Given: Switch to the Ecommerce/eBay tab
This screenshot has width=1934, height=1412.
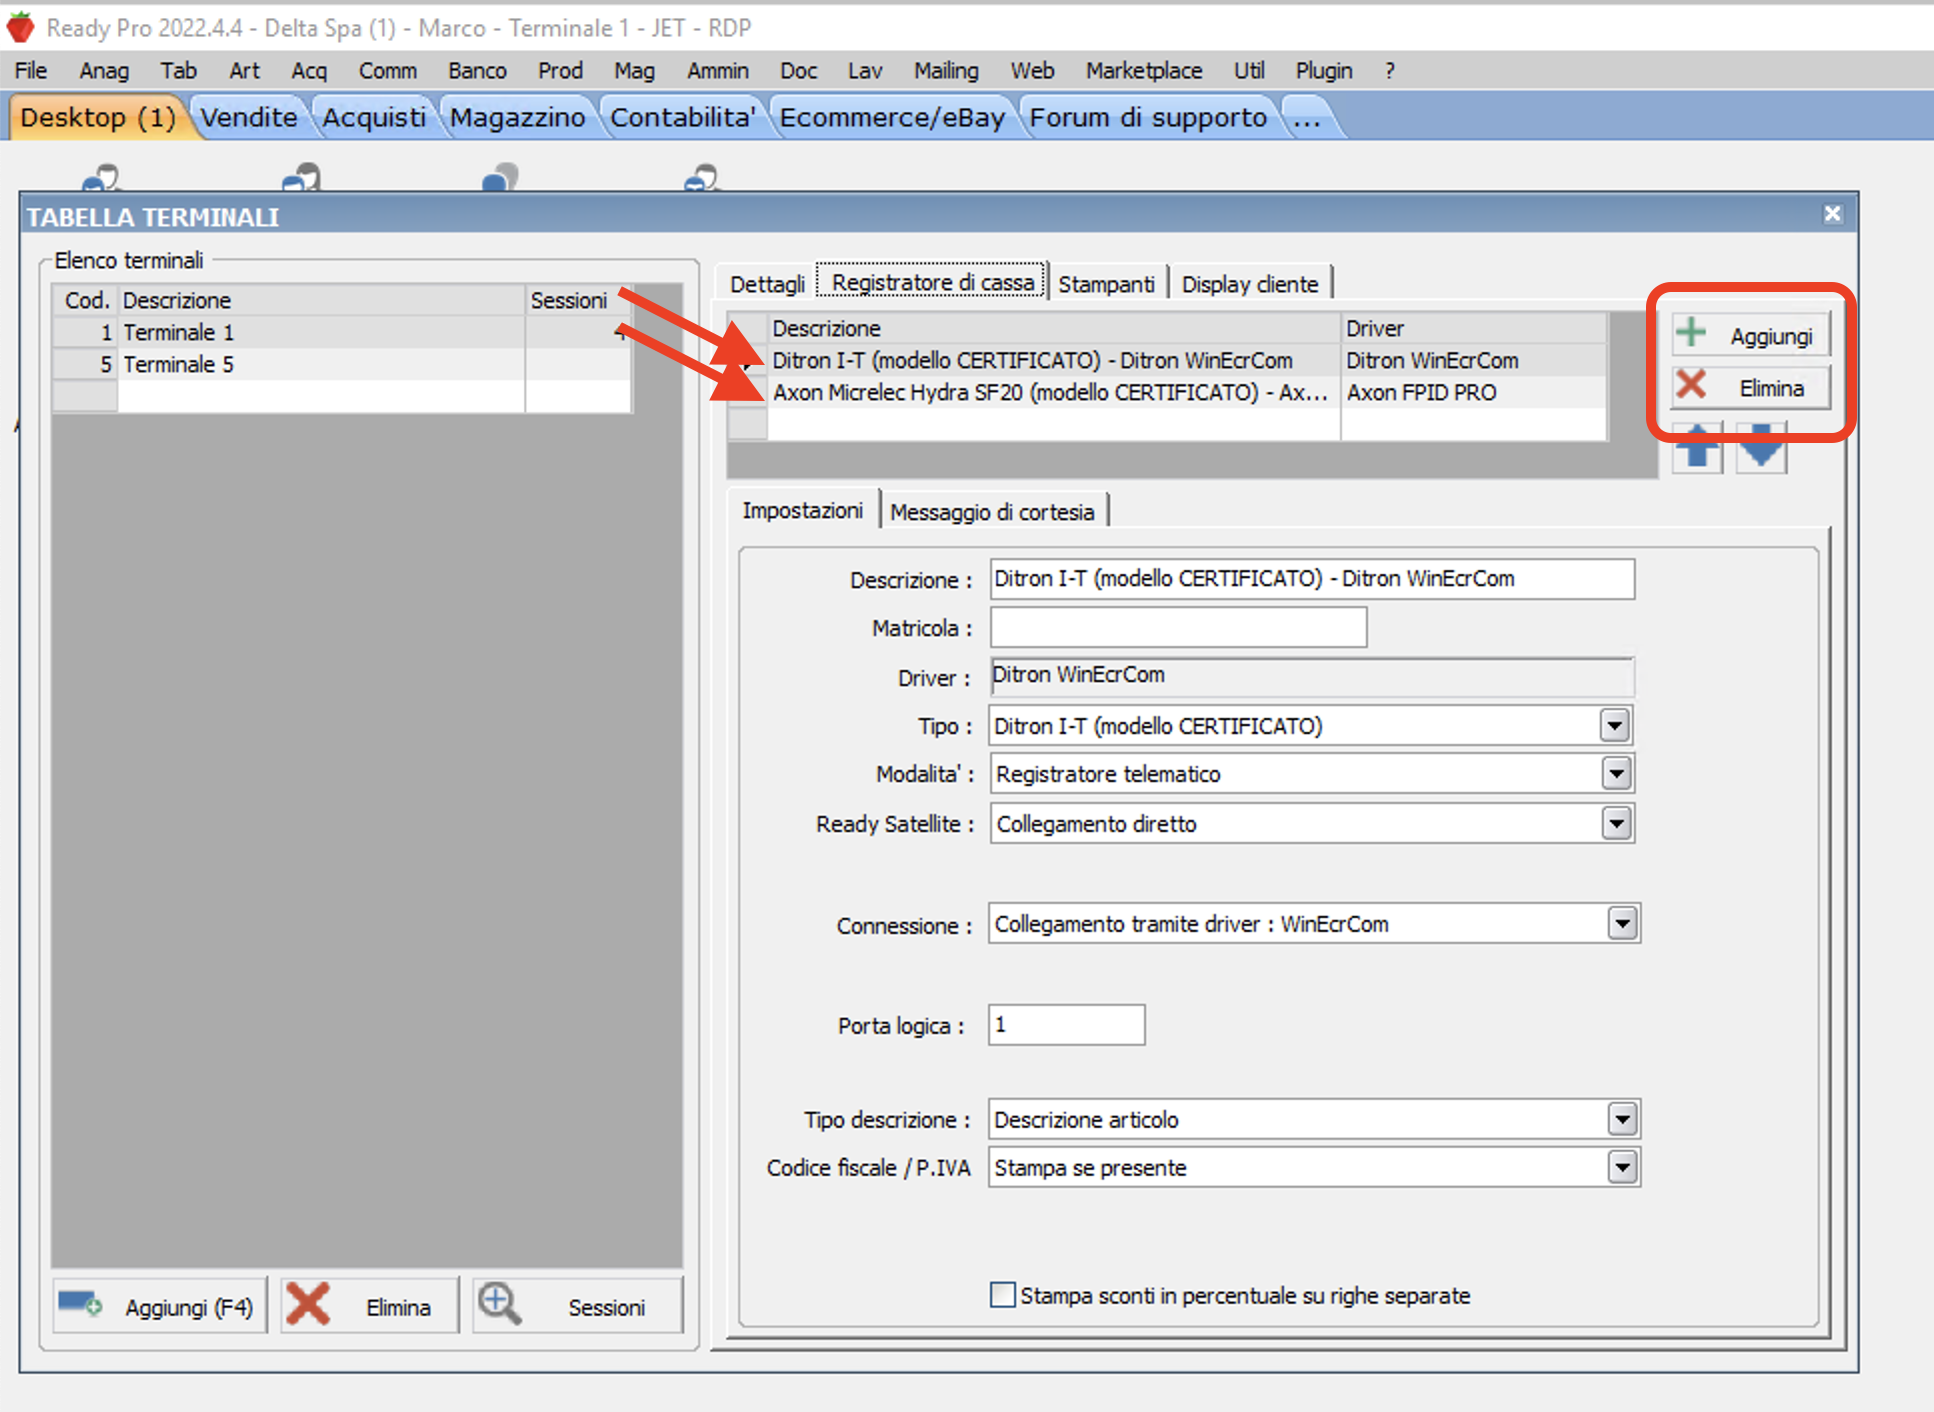Looking at the screenshot, I should point(892,117).
